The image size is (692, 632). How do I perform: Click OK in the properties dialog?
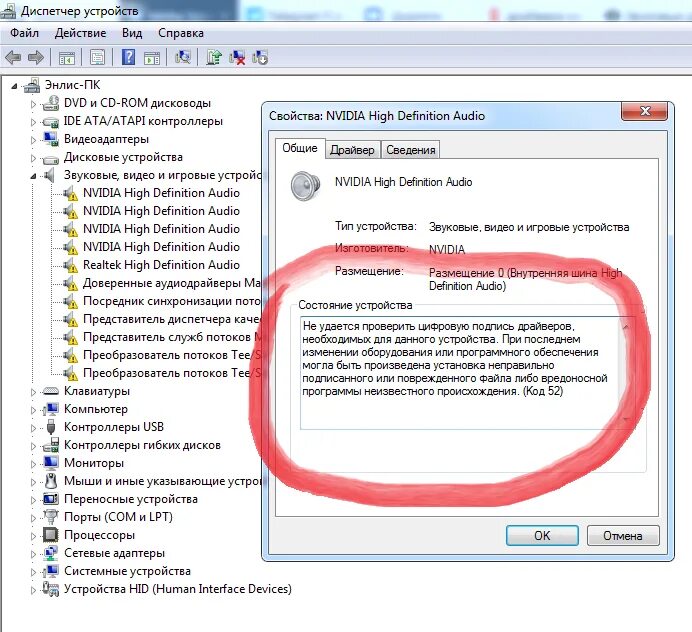542,535
